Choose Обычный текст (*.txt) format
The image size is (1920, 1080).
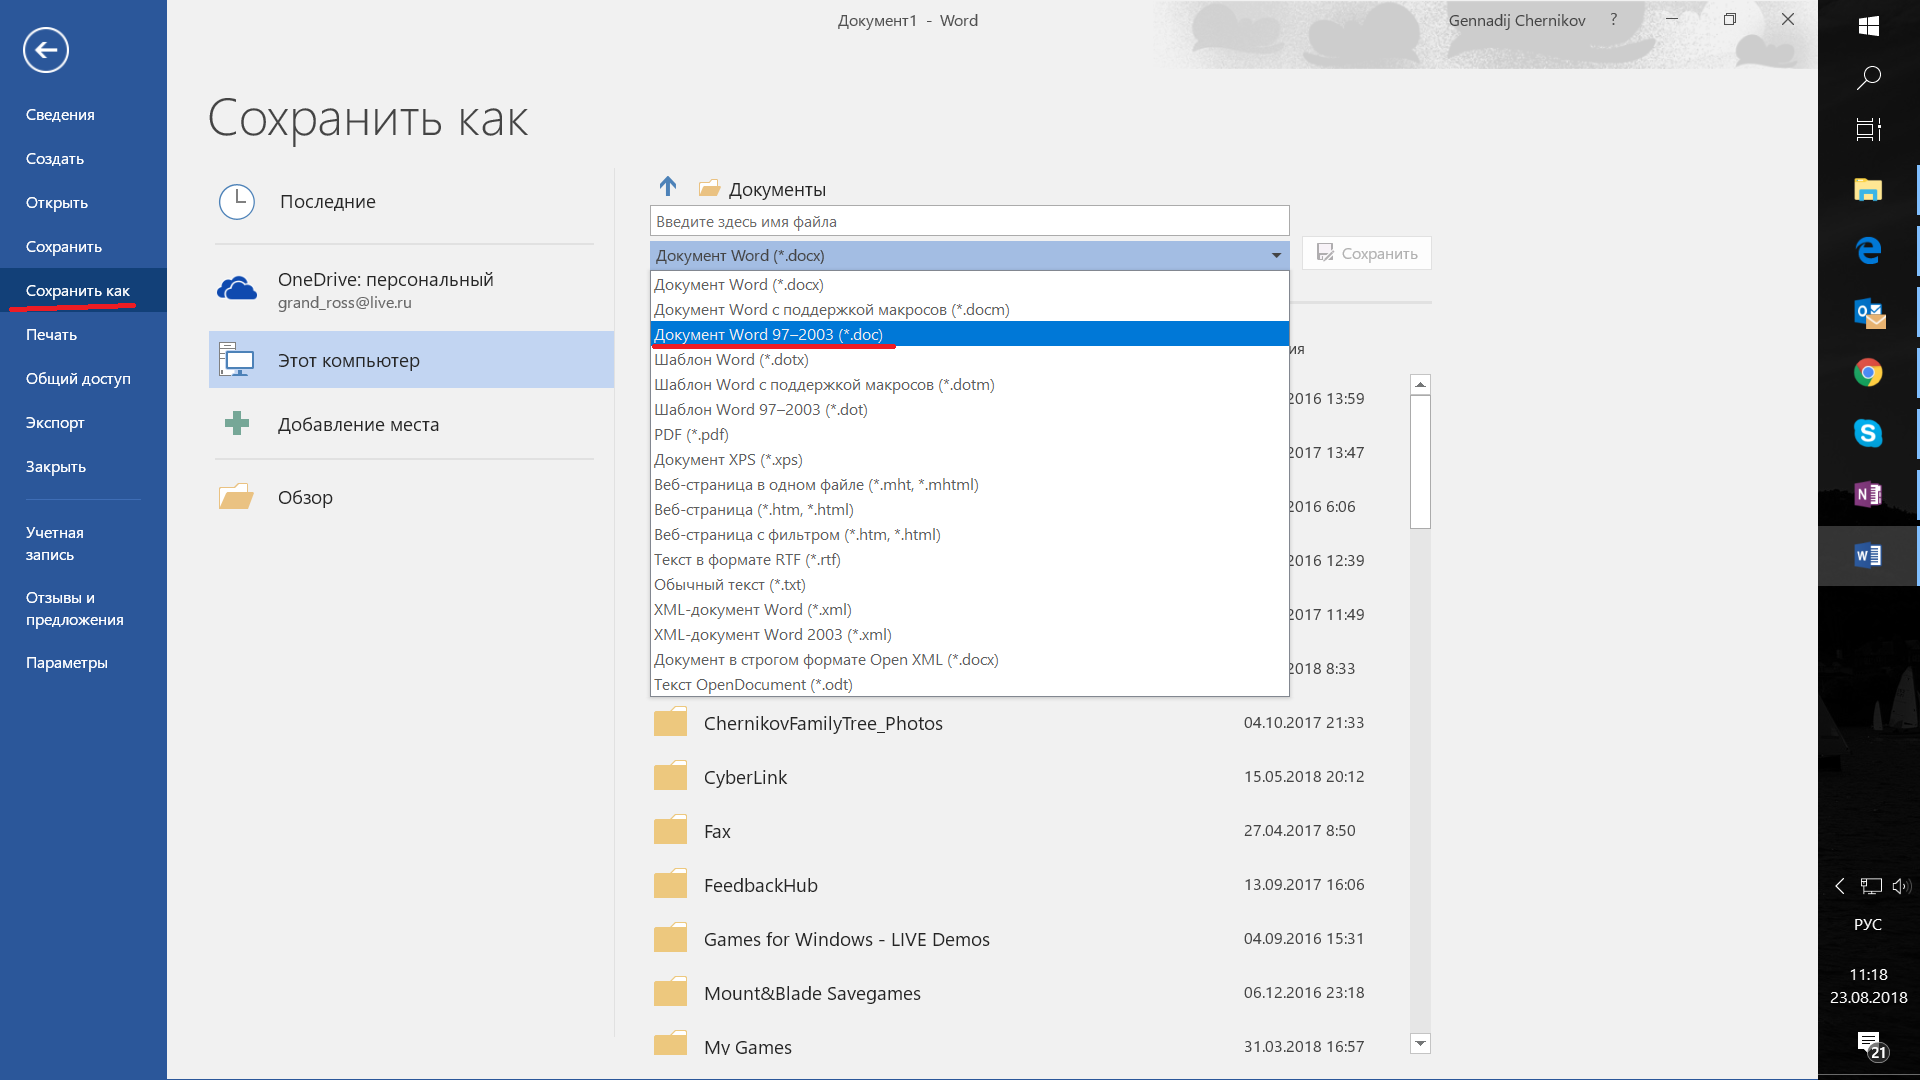[x=969, y=584]
